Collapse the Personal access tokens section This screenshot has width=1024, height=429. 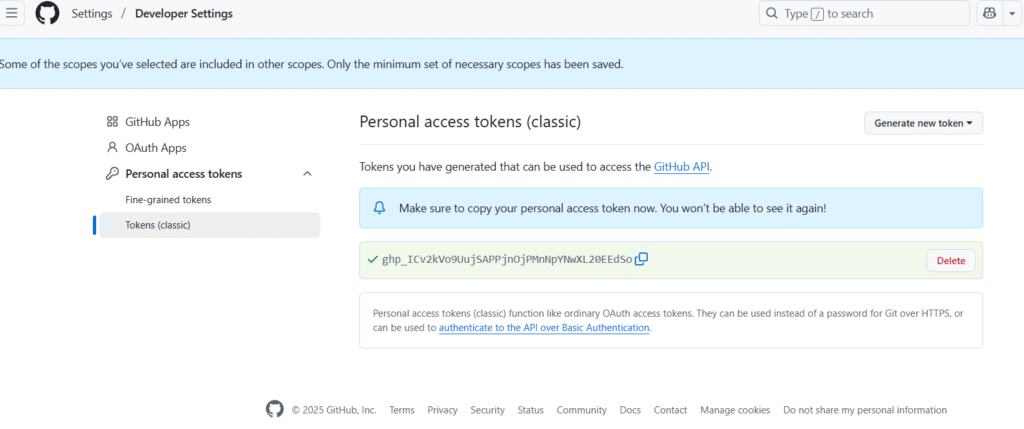pyautogui.click(x=306, y=174)
